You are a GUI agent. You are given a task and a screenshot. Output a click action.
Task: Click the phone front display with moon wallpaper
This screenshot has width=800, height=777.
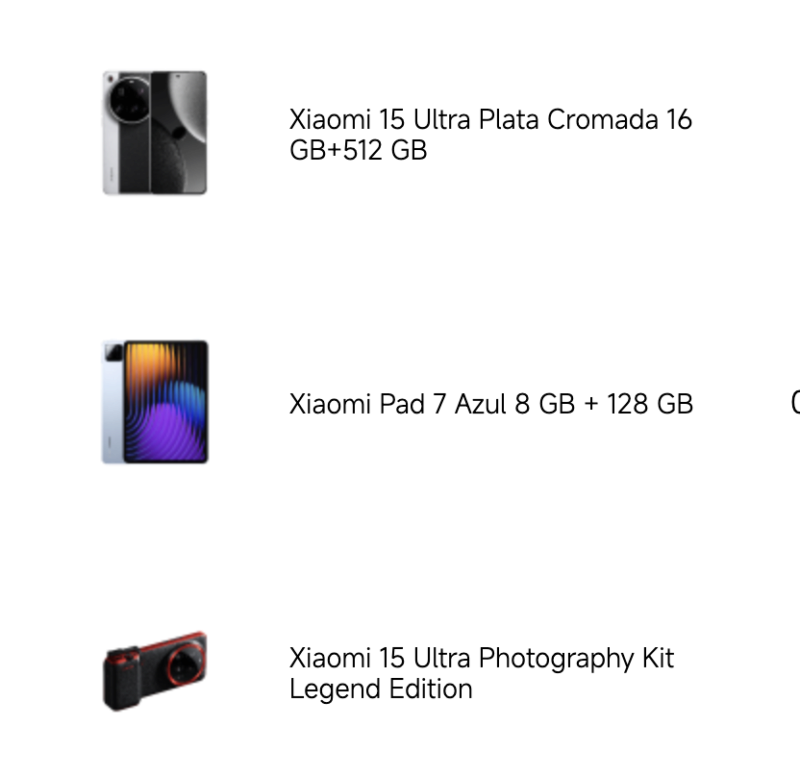tap(179, 133)
